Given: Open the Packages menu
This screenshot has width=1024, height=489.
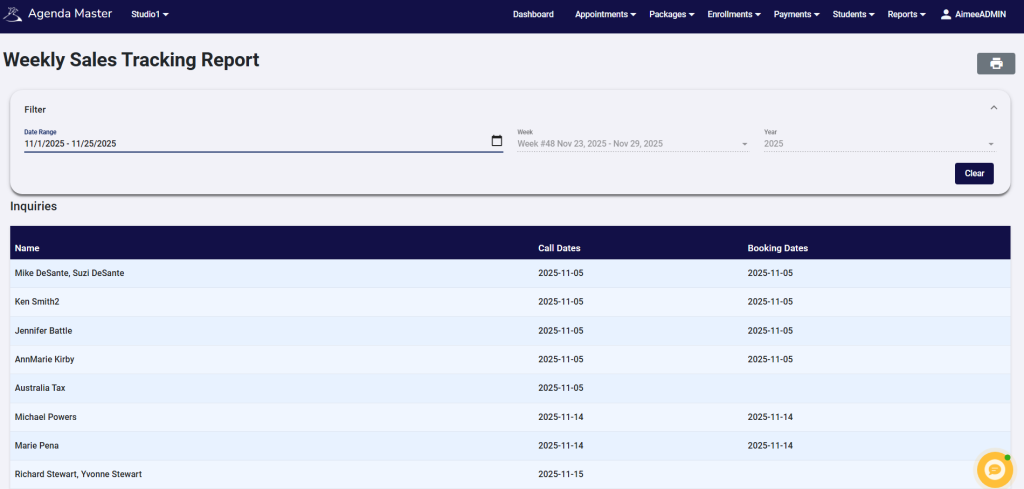Looking at the screenshot, I should [673, 15].
